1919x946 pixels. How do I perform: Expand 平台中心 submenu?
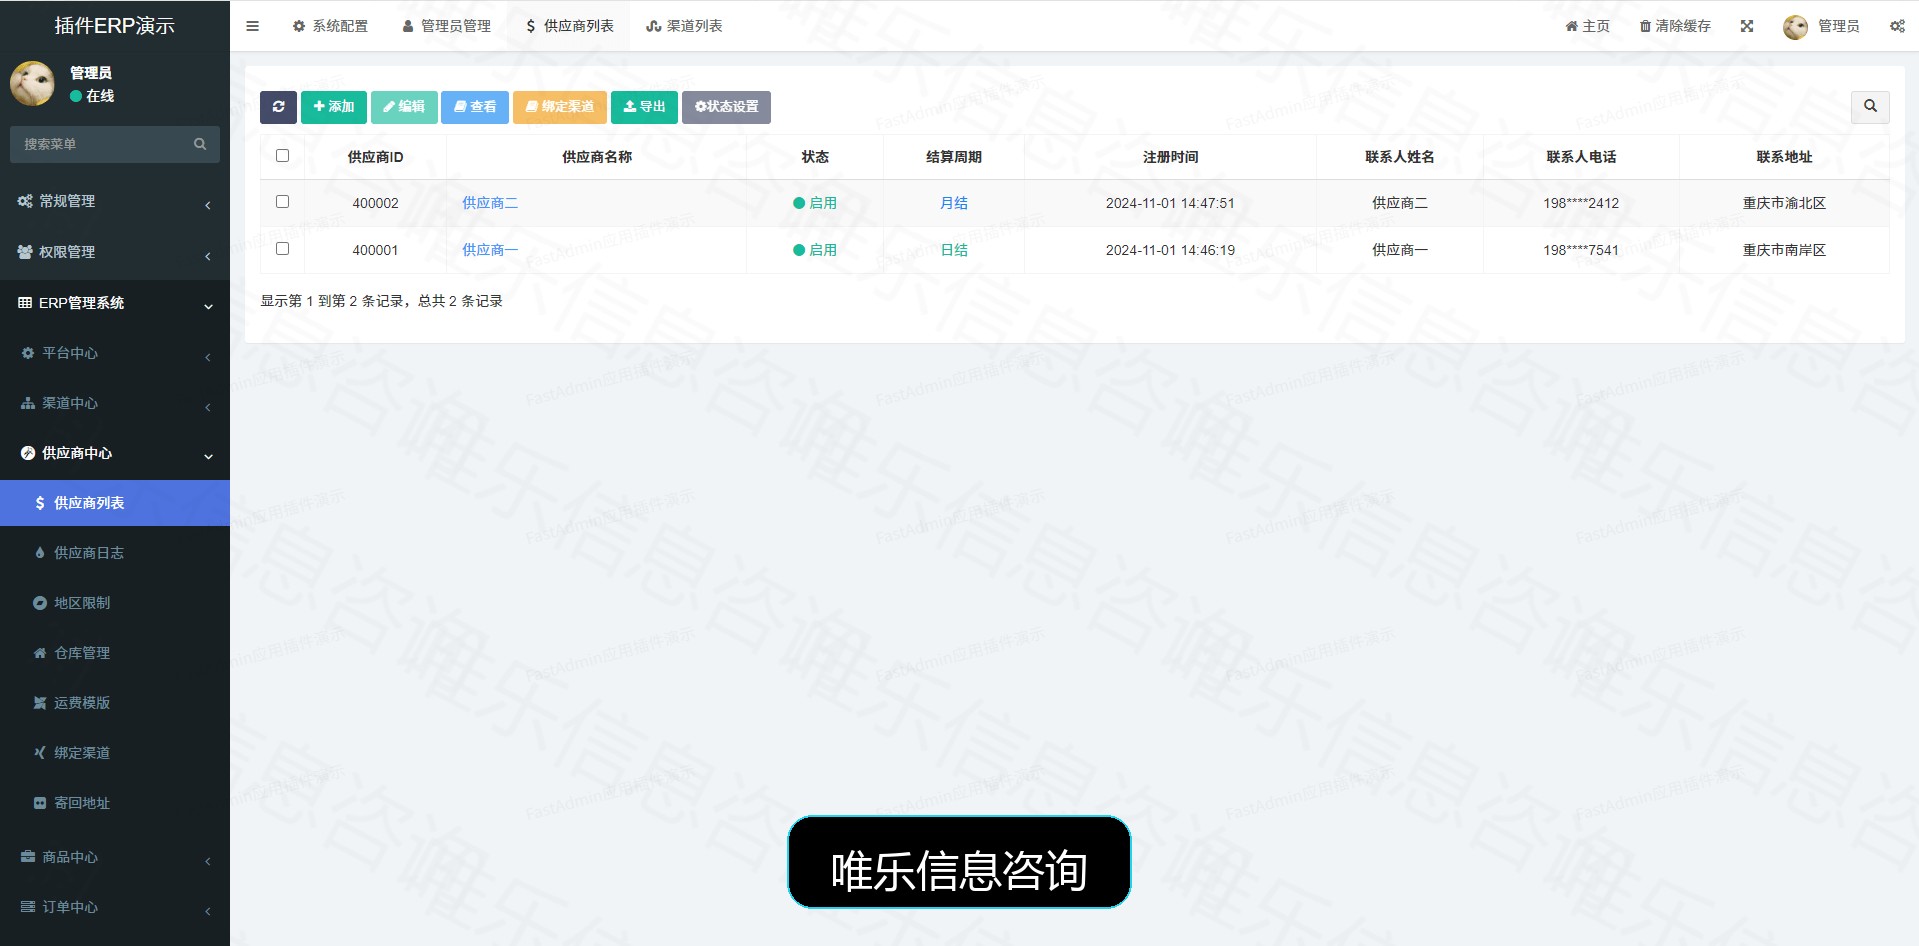pos(115,353)
